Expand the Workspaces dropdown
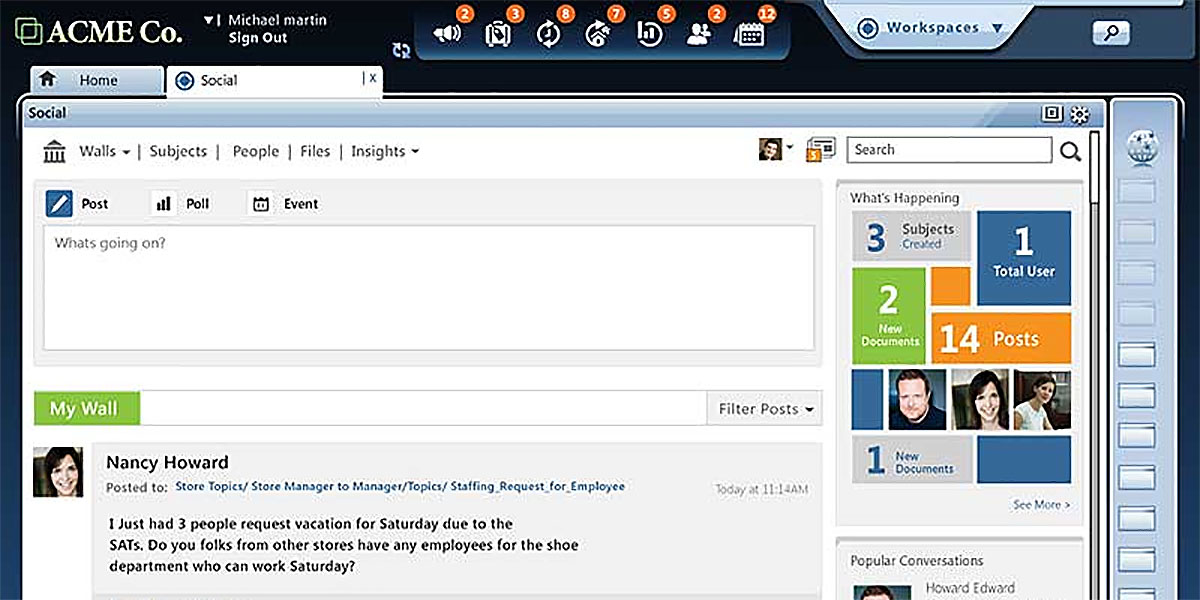The width and height of the screenshot is (1200, 600). [x=930, y=28]
